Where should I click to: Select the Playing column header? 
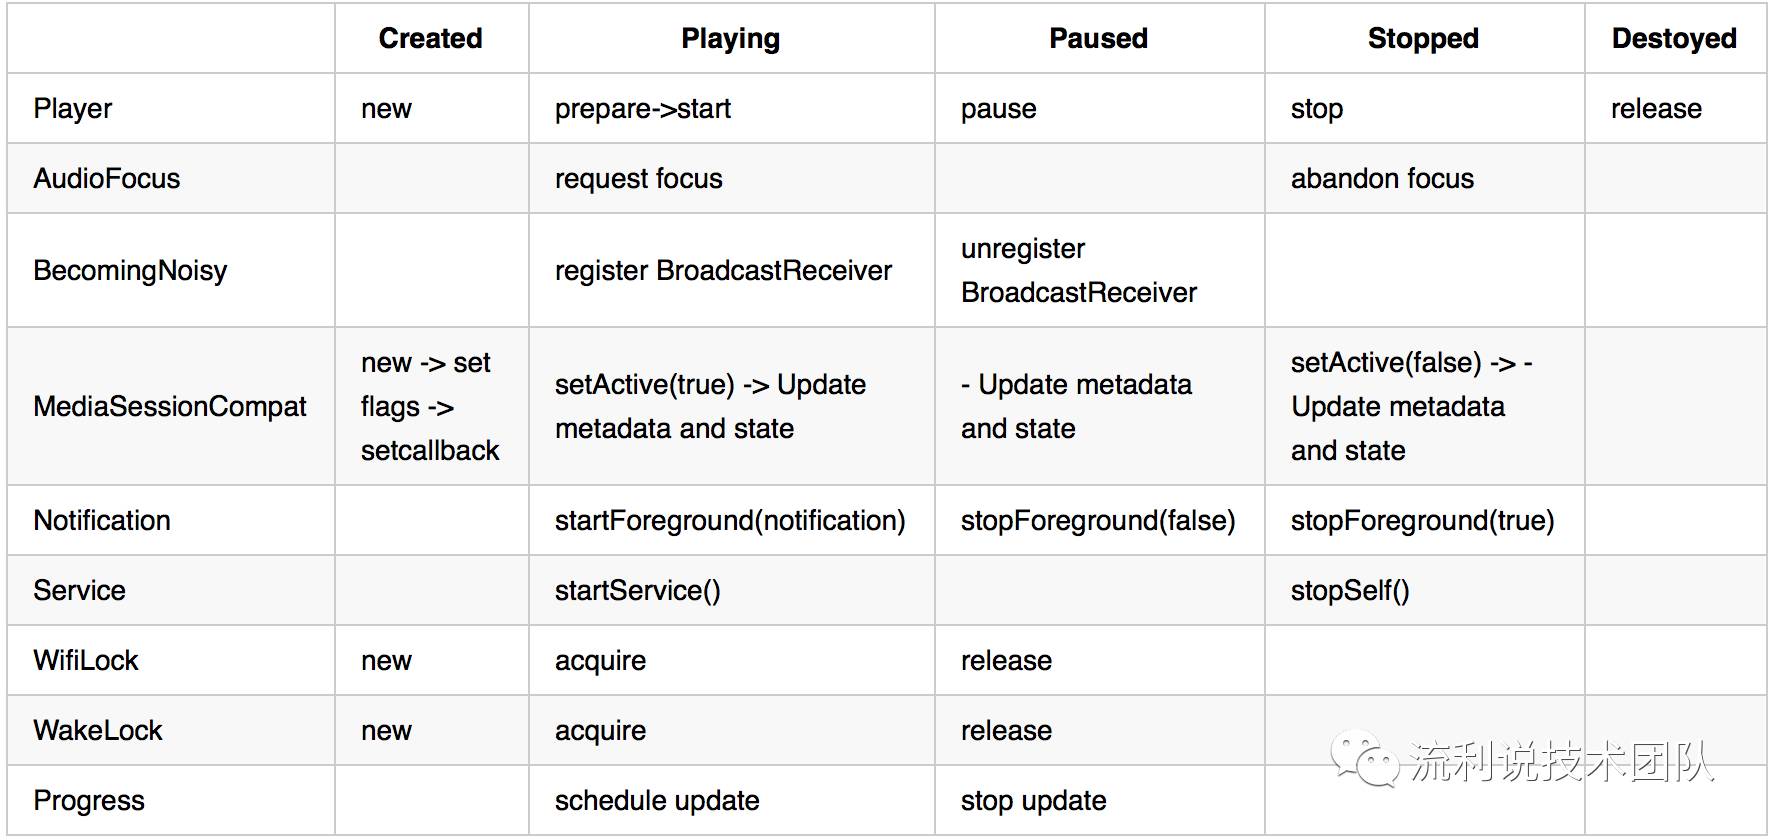pyautogui.click(x=730, y=38)
